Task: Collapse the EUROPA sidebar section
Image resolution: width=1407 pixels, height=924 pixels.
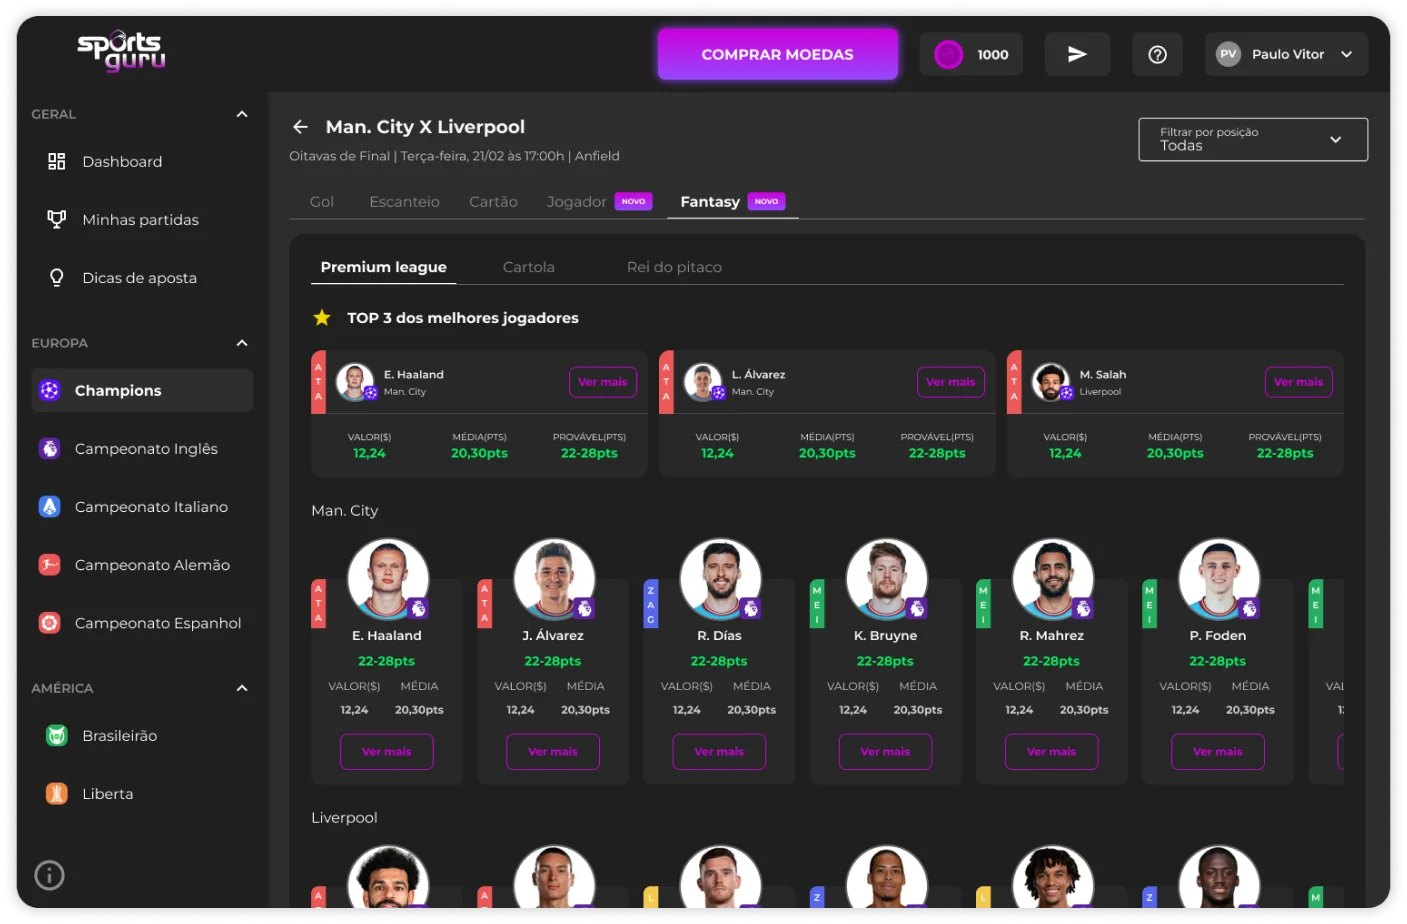Action: (242, 343)
